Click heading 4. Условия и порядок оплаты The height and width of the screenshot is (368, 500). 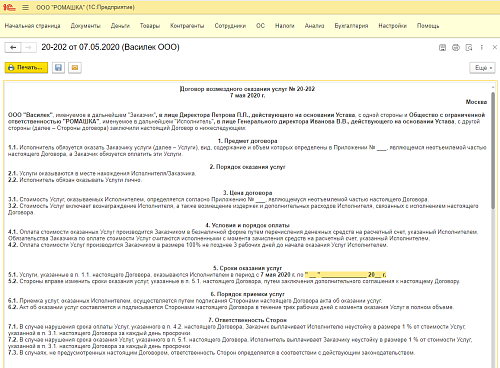coord(247,225)
